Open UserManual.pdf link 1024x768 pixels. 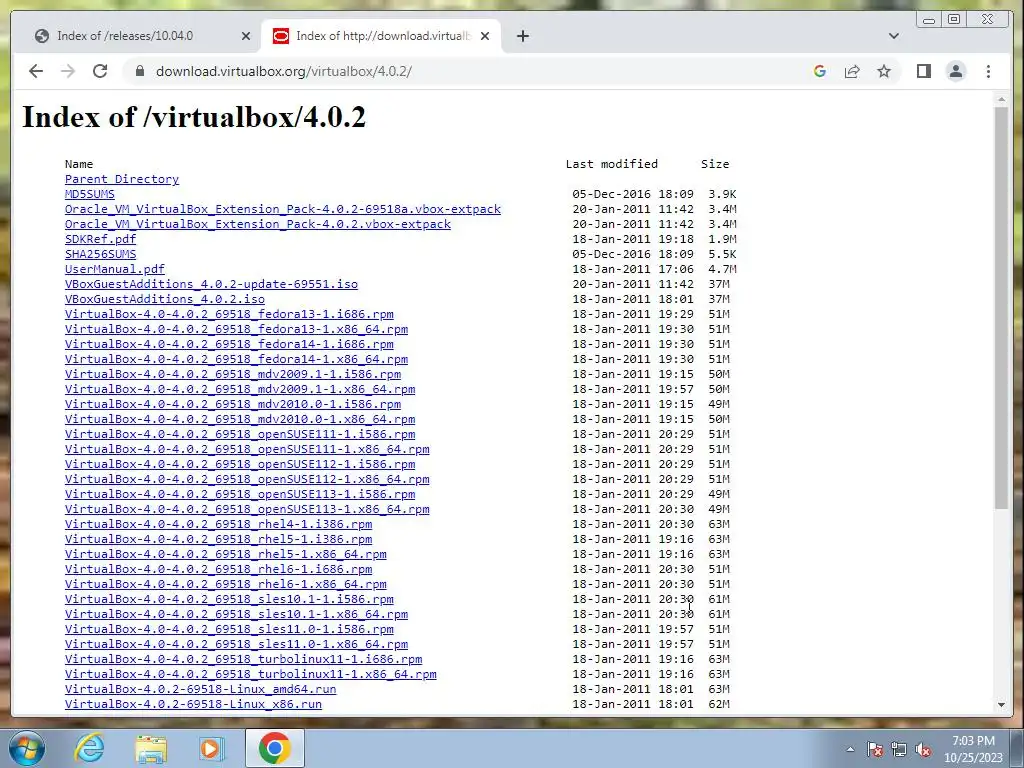115,269
